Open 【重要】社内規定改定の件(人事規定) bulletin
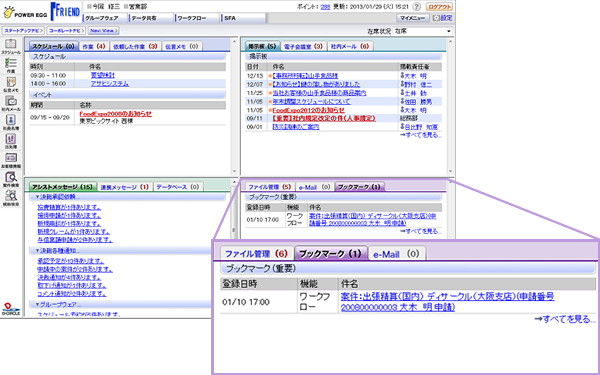Image resolution: width=600 pixels, height=375 pixels. click(323, 119)
